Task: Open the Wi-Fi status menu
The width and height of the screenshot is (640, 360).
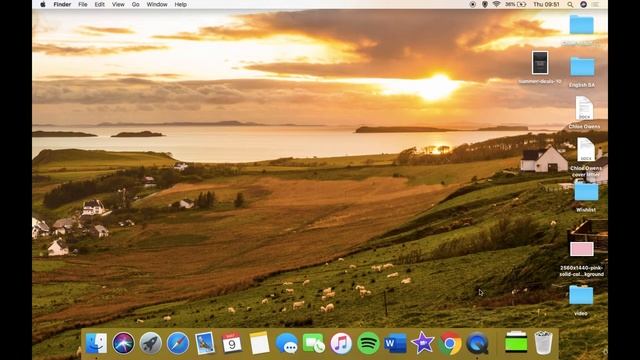Action: [x=496, y=4]
